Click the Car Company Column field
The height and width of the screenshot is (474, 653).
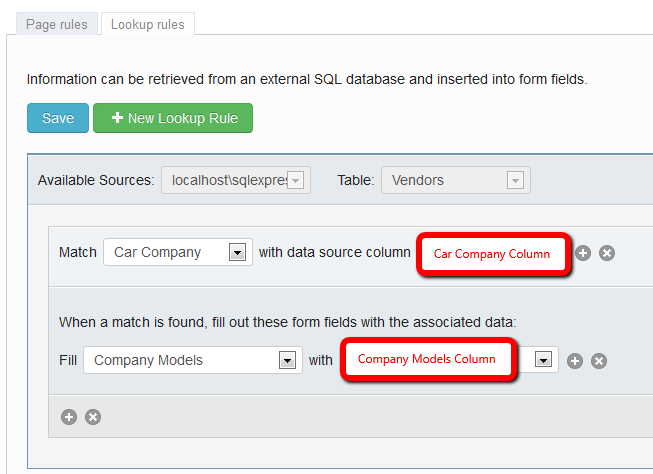[492, 254]
